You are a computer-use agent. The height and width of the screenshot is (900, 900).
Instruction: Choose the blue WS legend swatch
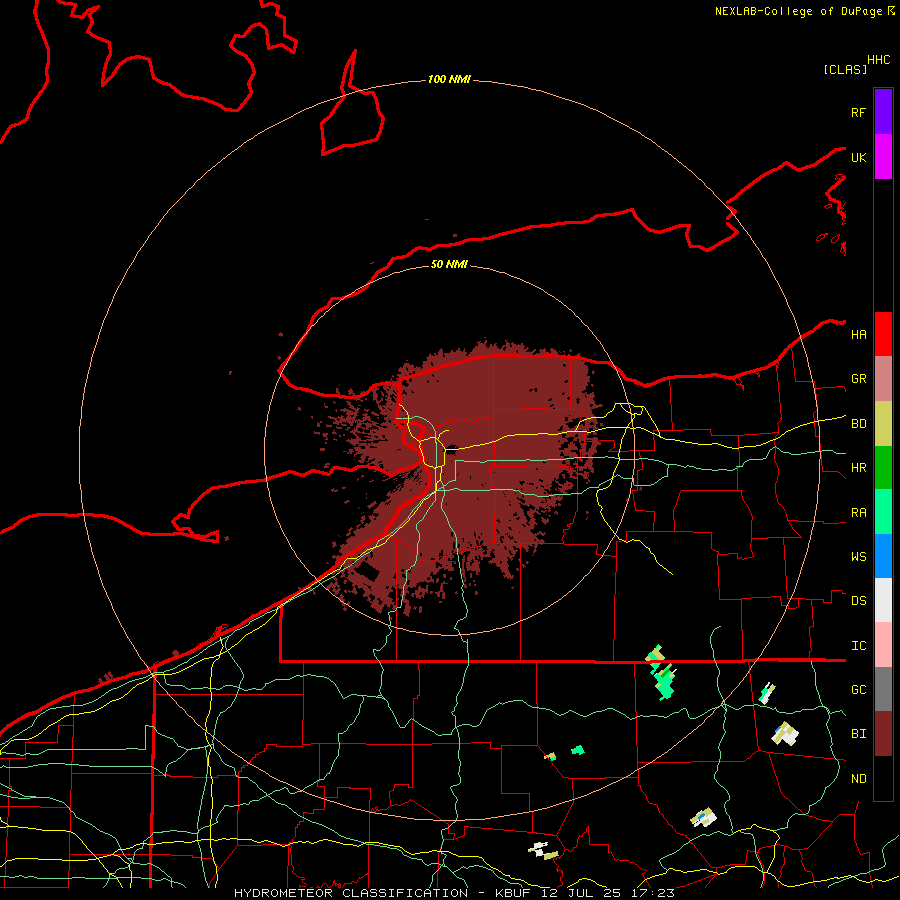click(x=883, y=556)
